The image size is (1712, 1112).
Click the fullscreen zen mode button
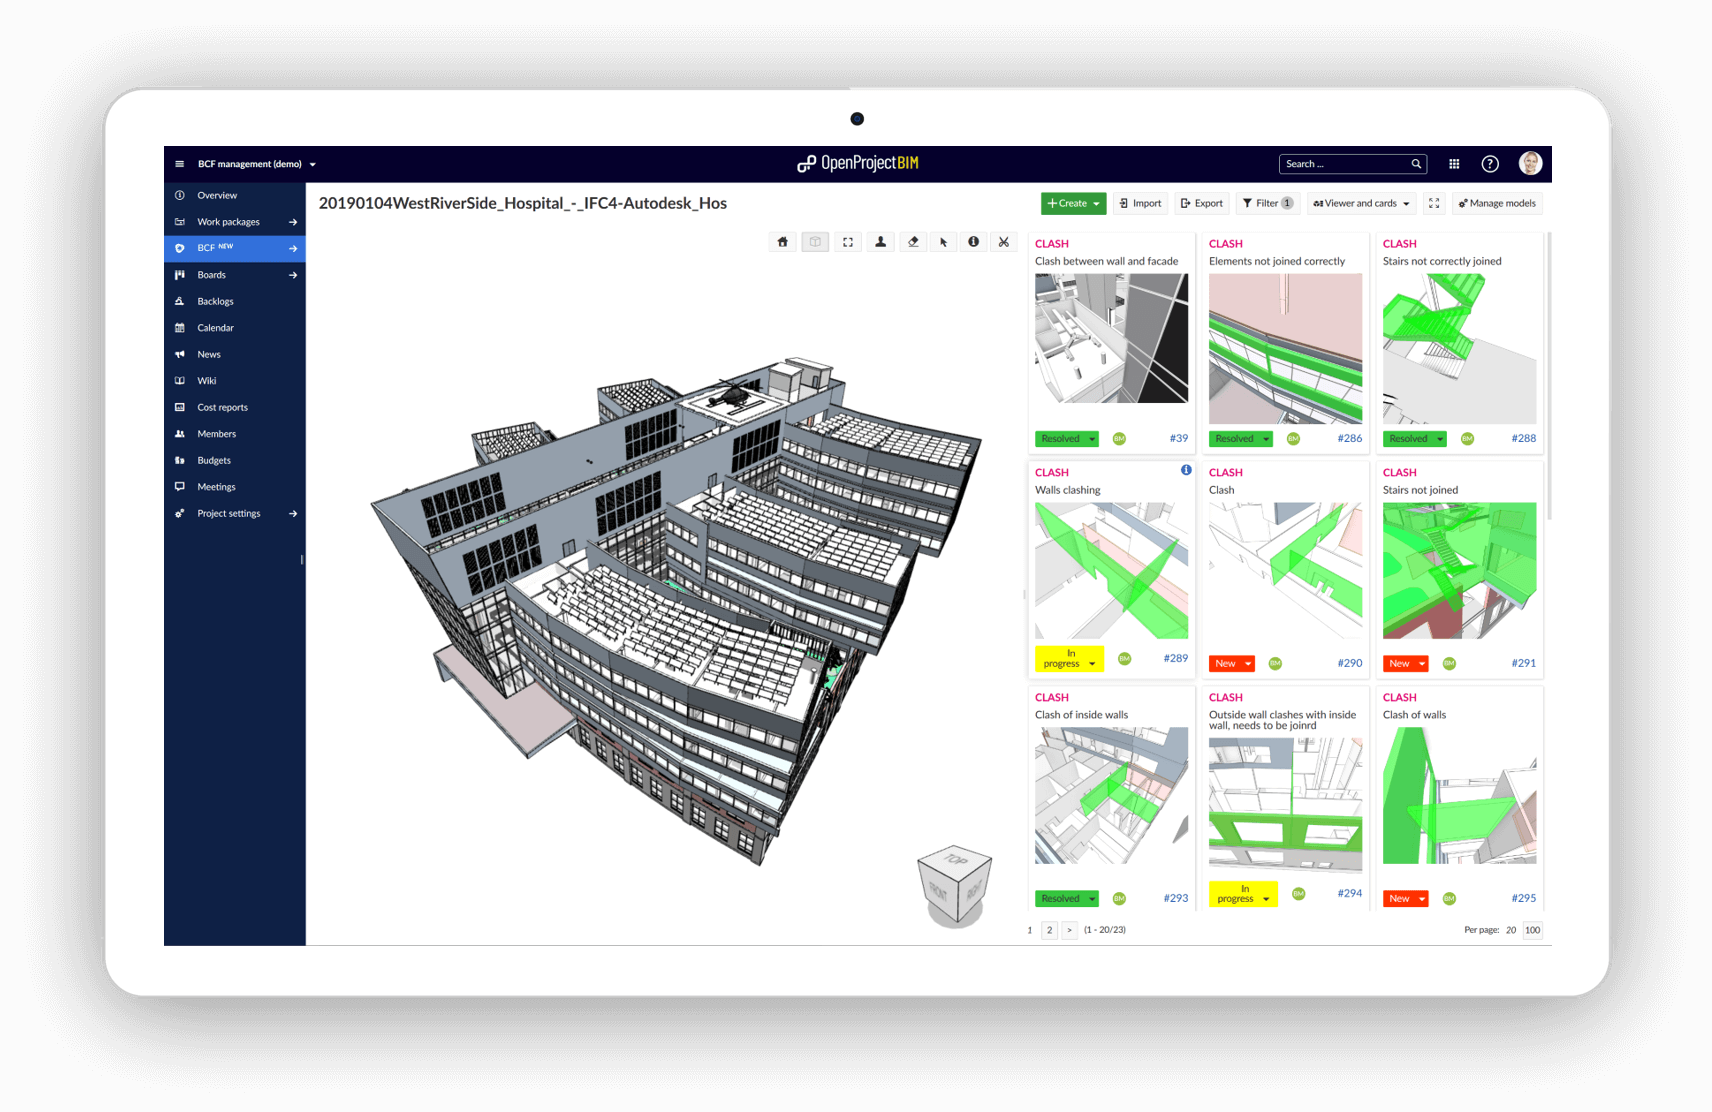(1434, 203)
